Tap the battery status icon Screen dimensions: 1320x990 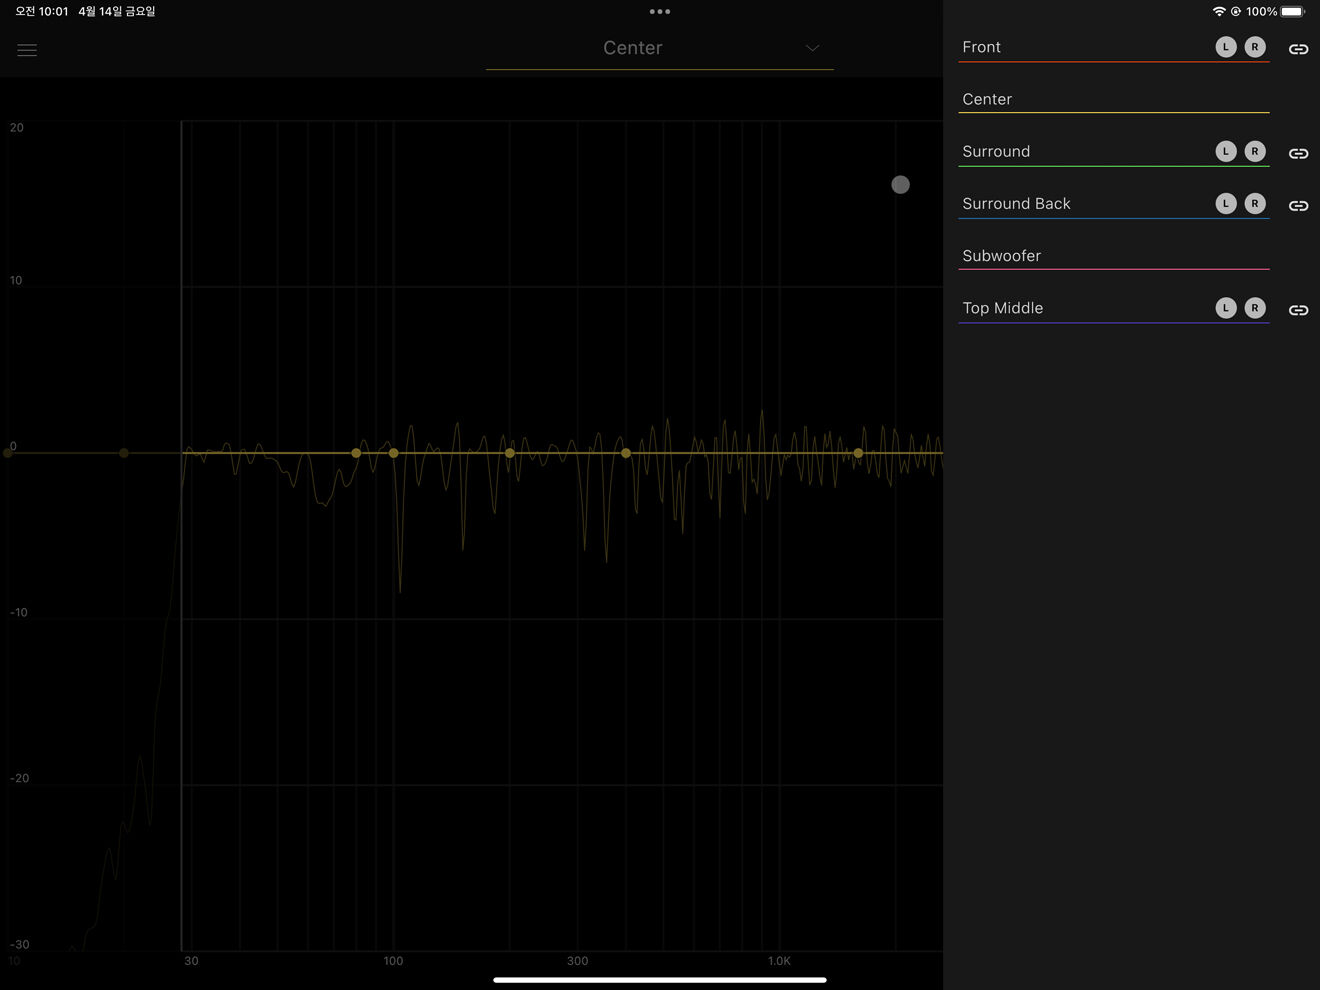1293,12
